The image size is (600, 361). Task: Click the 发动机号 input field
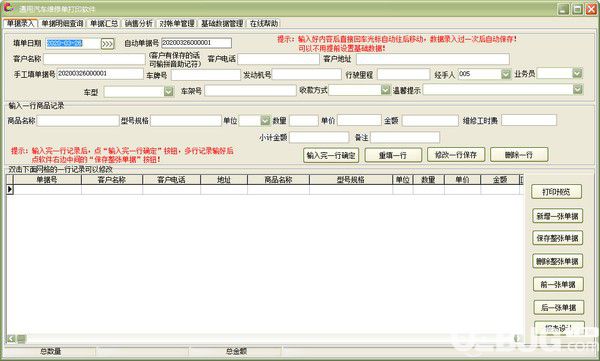[x=306, y=74]
